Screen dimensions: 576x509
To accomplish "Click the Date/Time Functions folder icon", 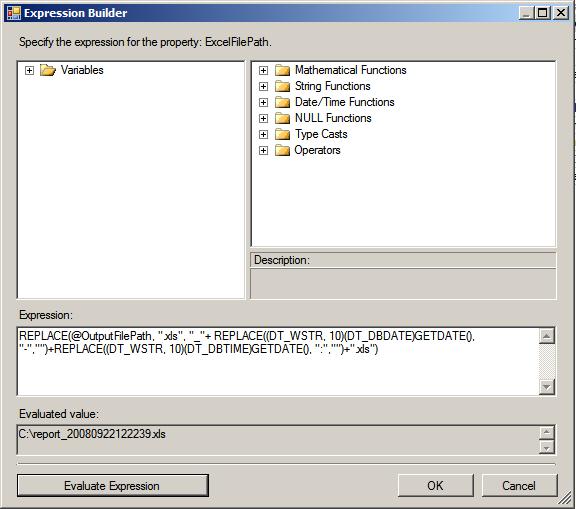I will tap(282, 102).
